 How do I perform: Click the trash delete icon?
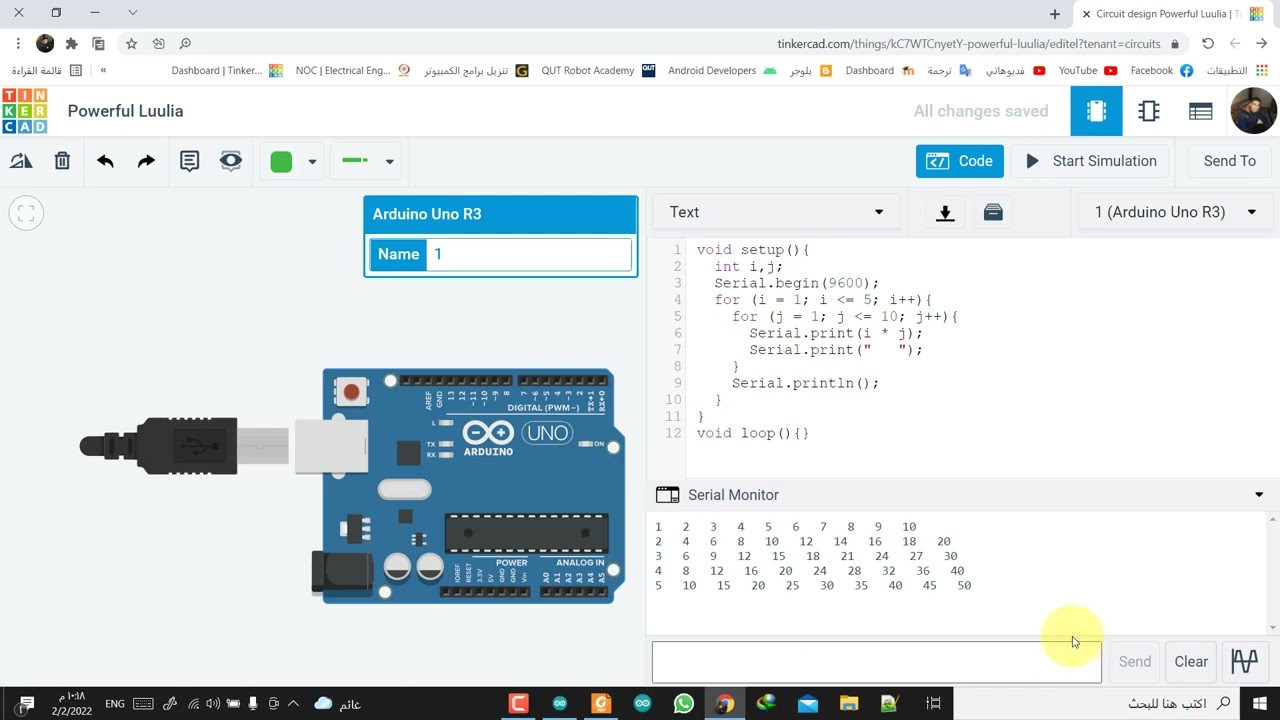62,161
